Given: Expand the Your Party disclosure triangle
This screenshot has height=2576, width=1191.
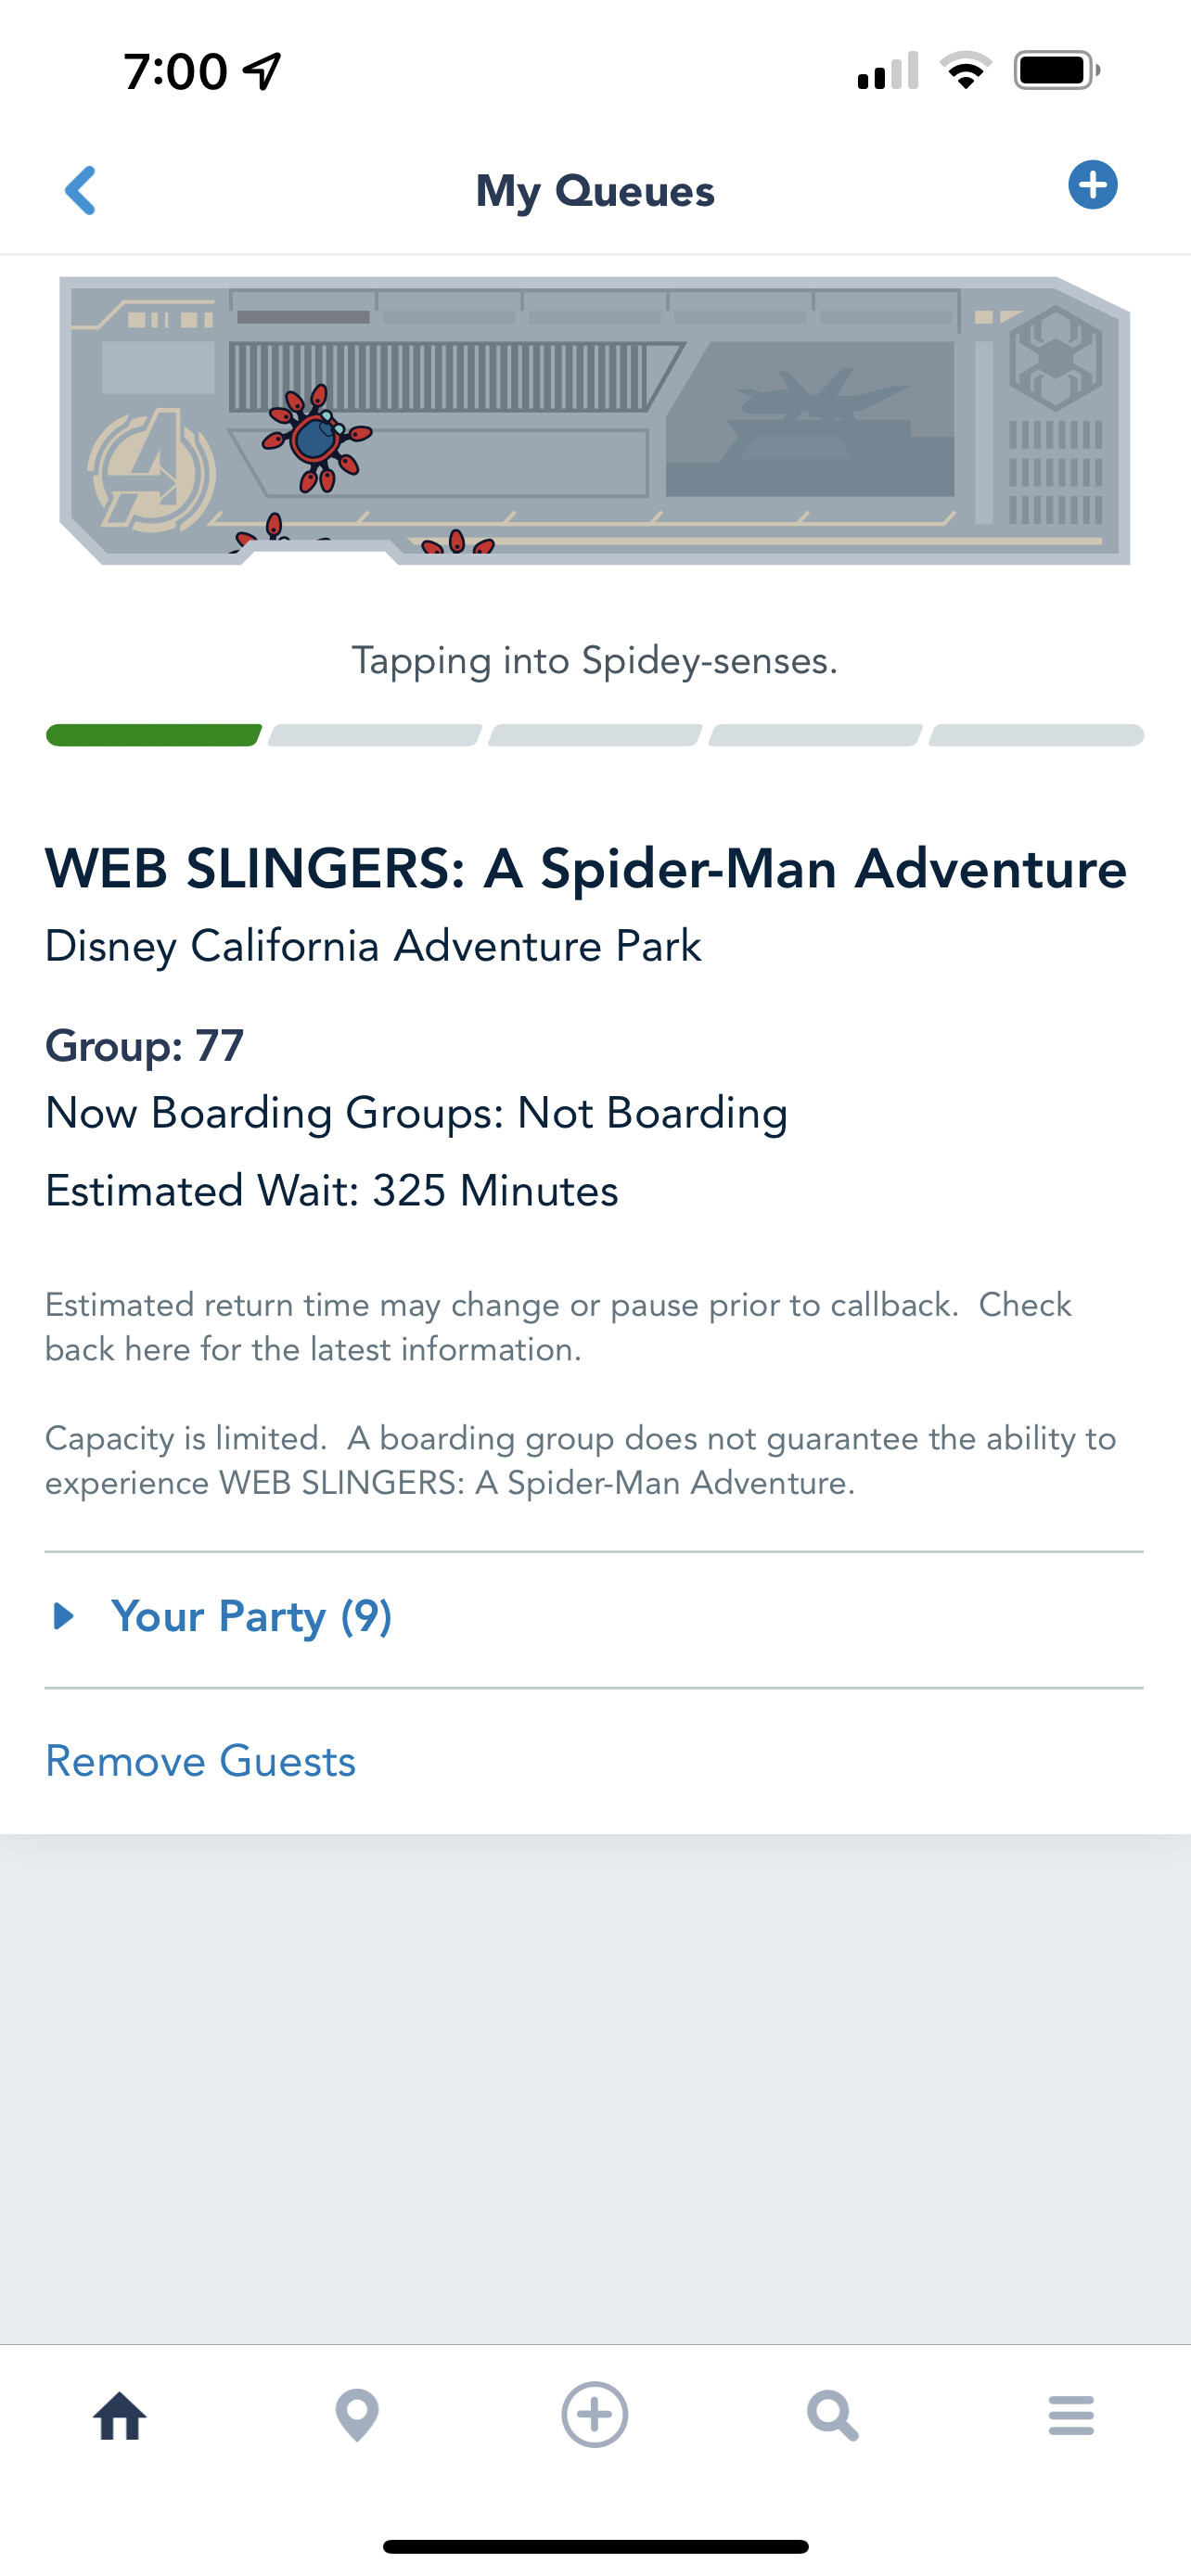Looking at the screenshot, I should (x=63, y=1616).
